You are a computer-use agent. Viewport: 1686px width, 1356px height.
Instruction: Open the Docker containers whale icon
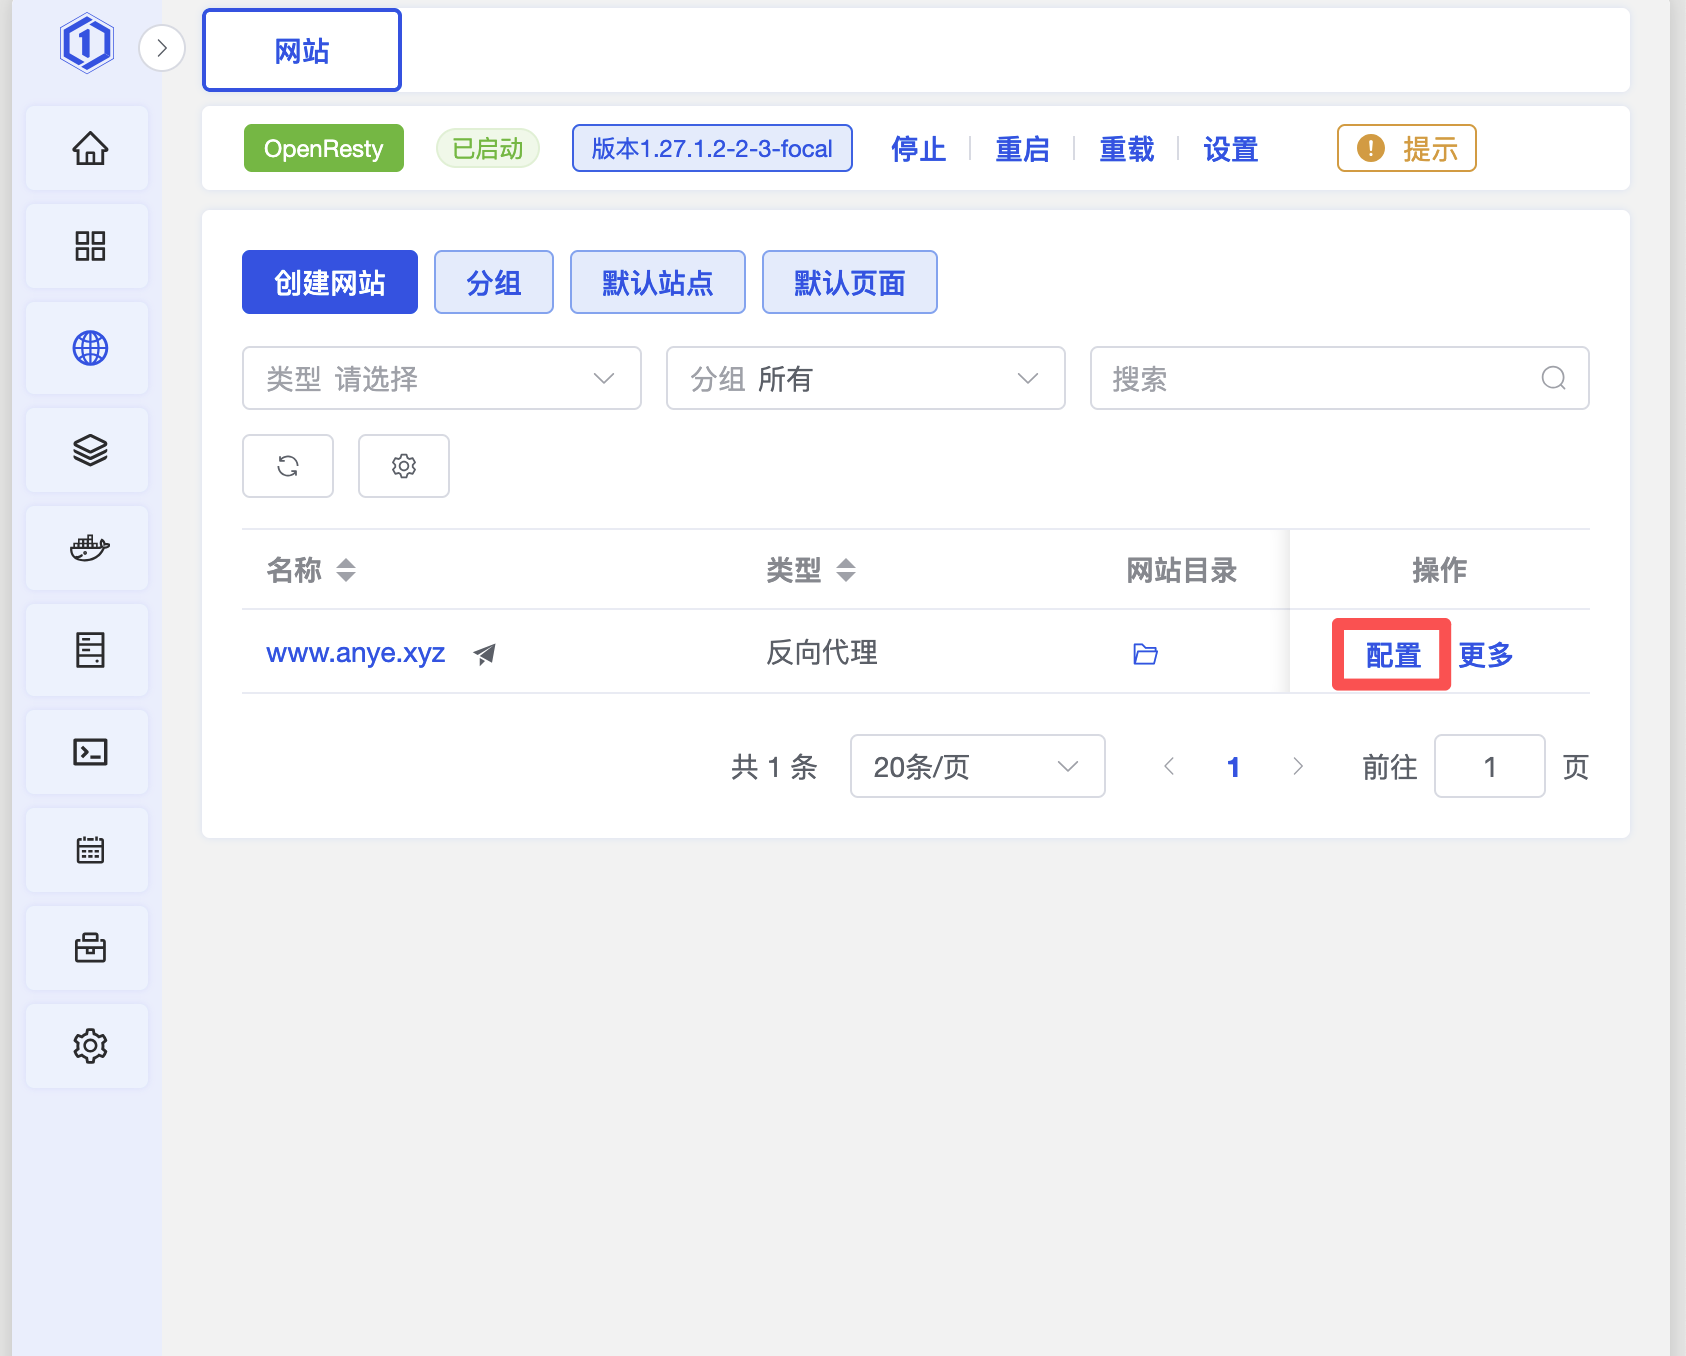(90, 548)
